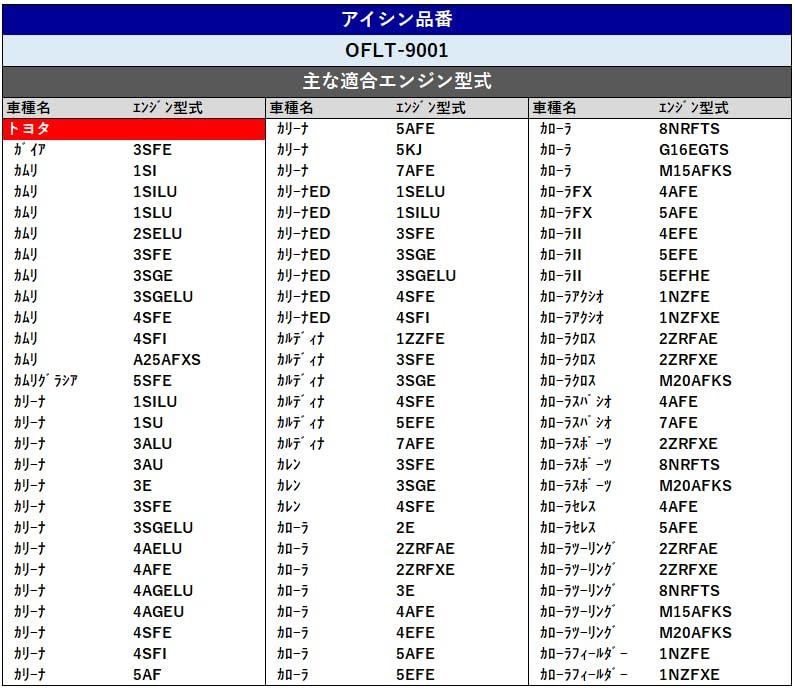Screen dimensions: 795x689
Task: Click the 5SFE engine type cell
Action: coord(152,381)
